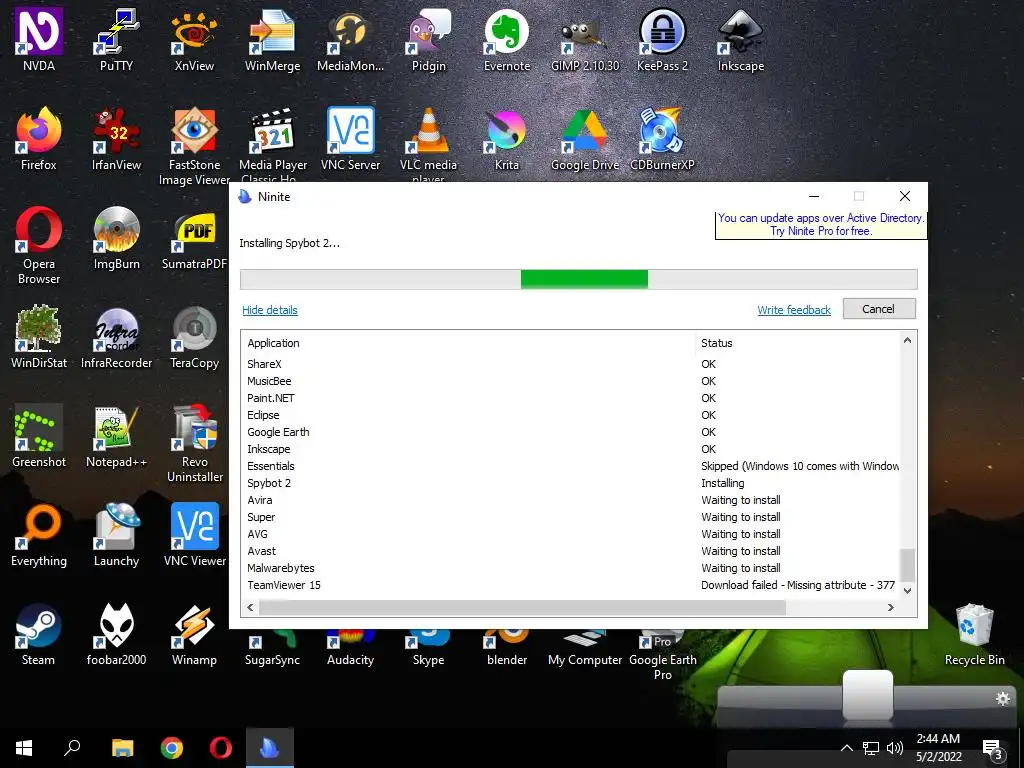Click the Ninite Pro Active Directory tip
The height and width of the screenshot is (768, 1024).
821,225
